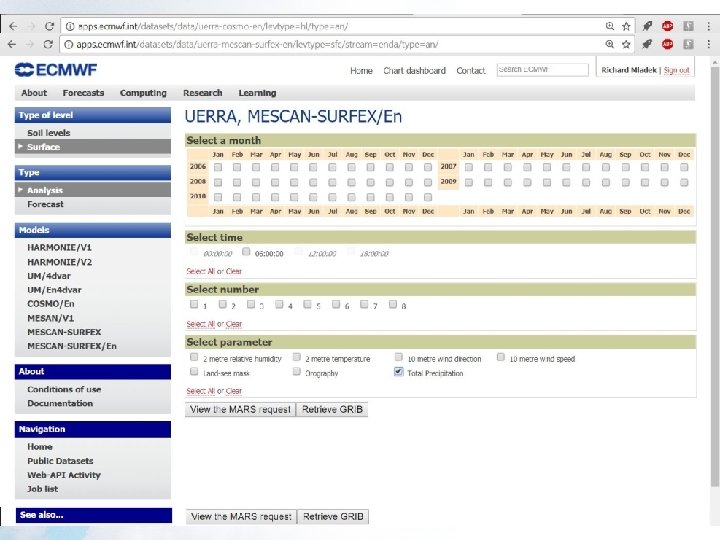Click the upper Retrieve GRIB button

(332, 409)
